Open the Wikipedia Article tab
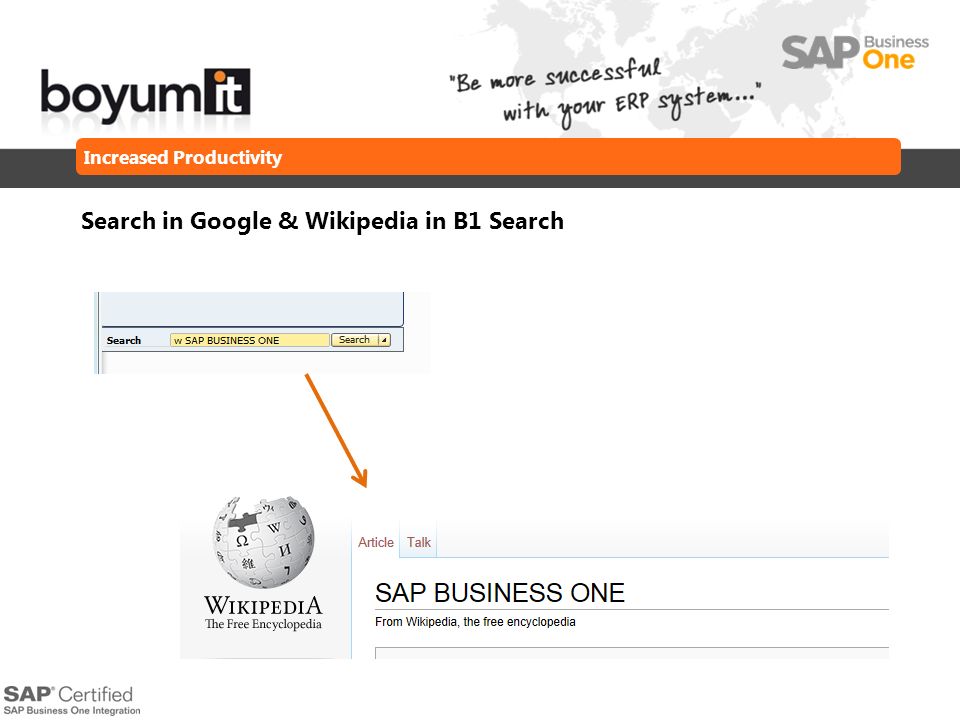This screenshot has width=960, height=720. tap(376, 542)
